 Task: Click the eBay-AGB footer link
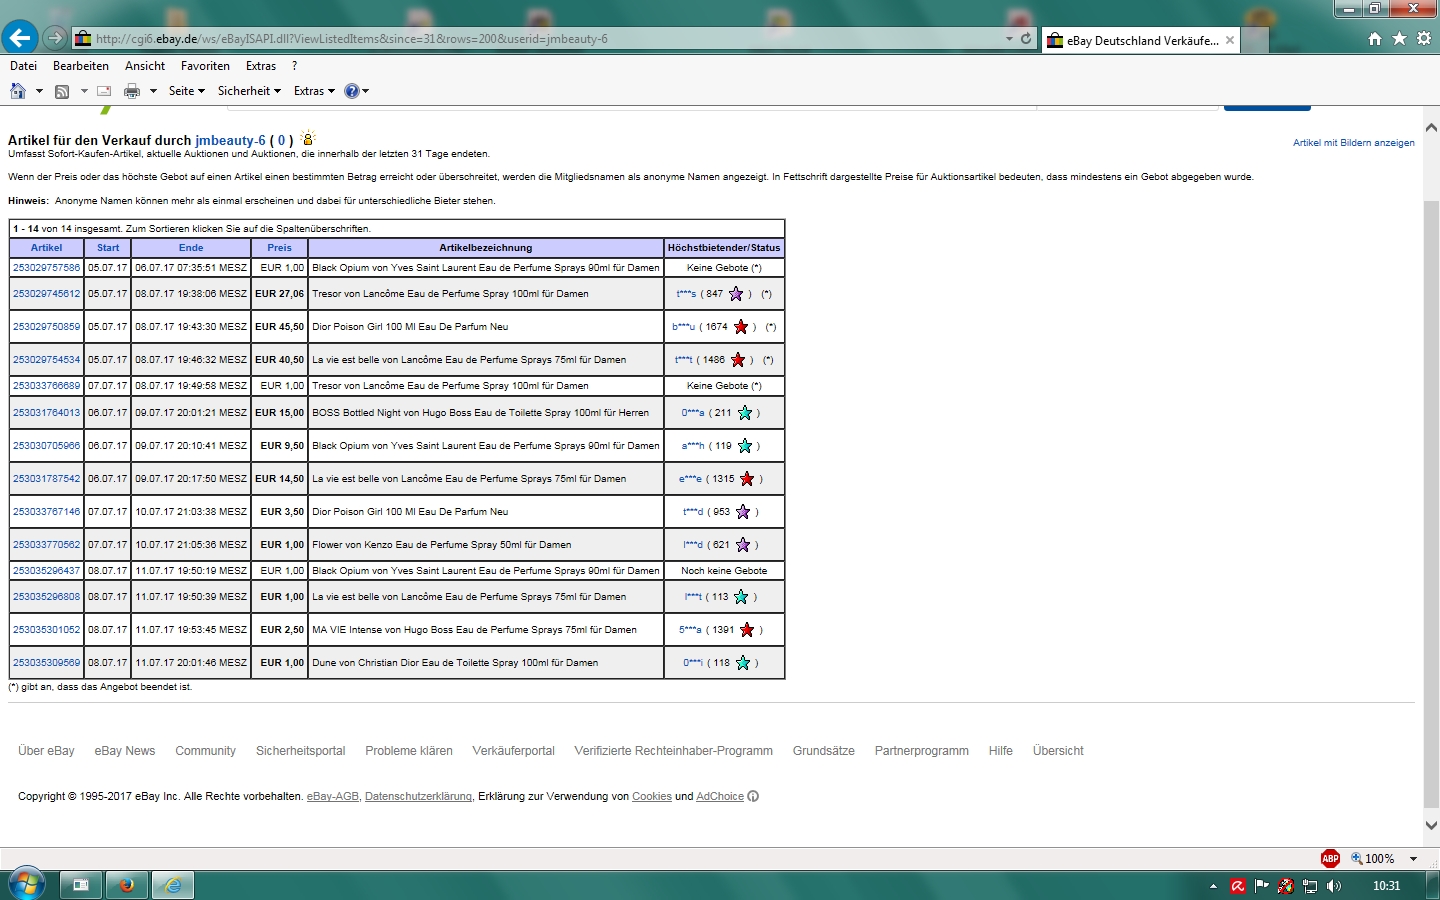tap(333, 797)
